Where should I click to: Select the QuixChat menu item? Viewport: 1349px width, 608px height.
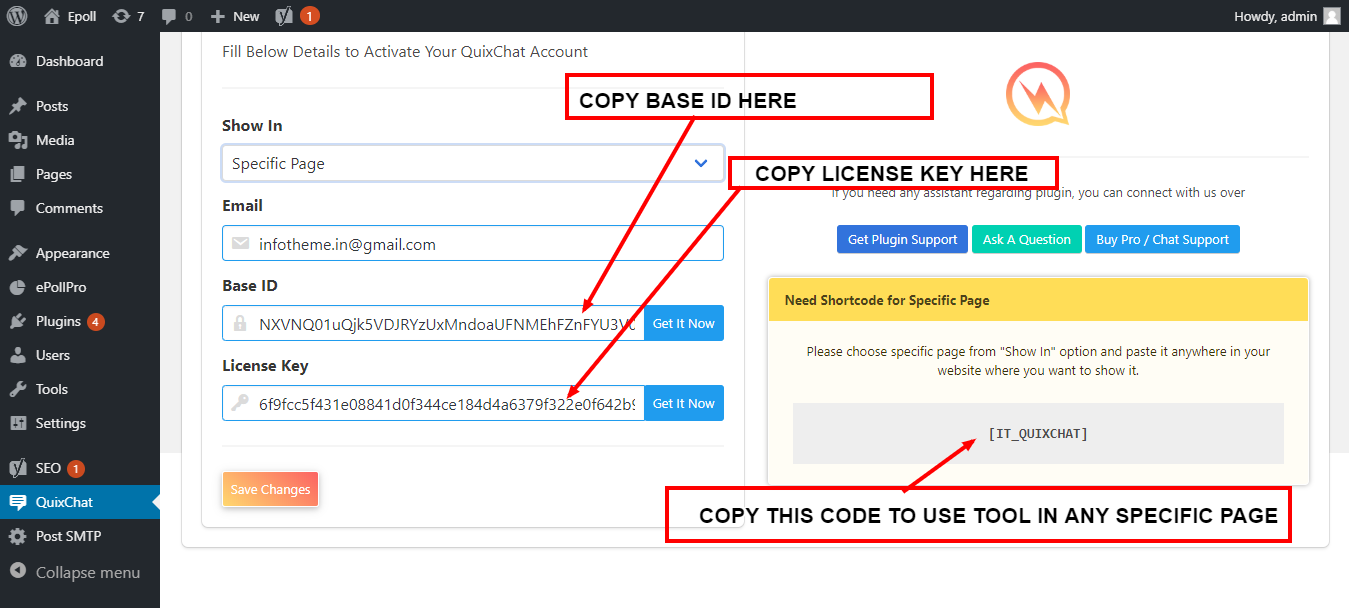click(x=80, y=502)
